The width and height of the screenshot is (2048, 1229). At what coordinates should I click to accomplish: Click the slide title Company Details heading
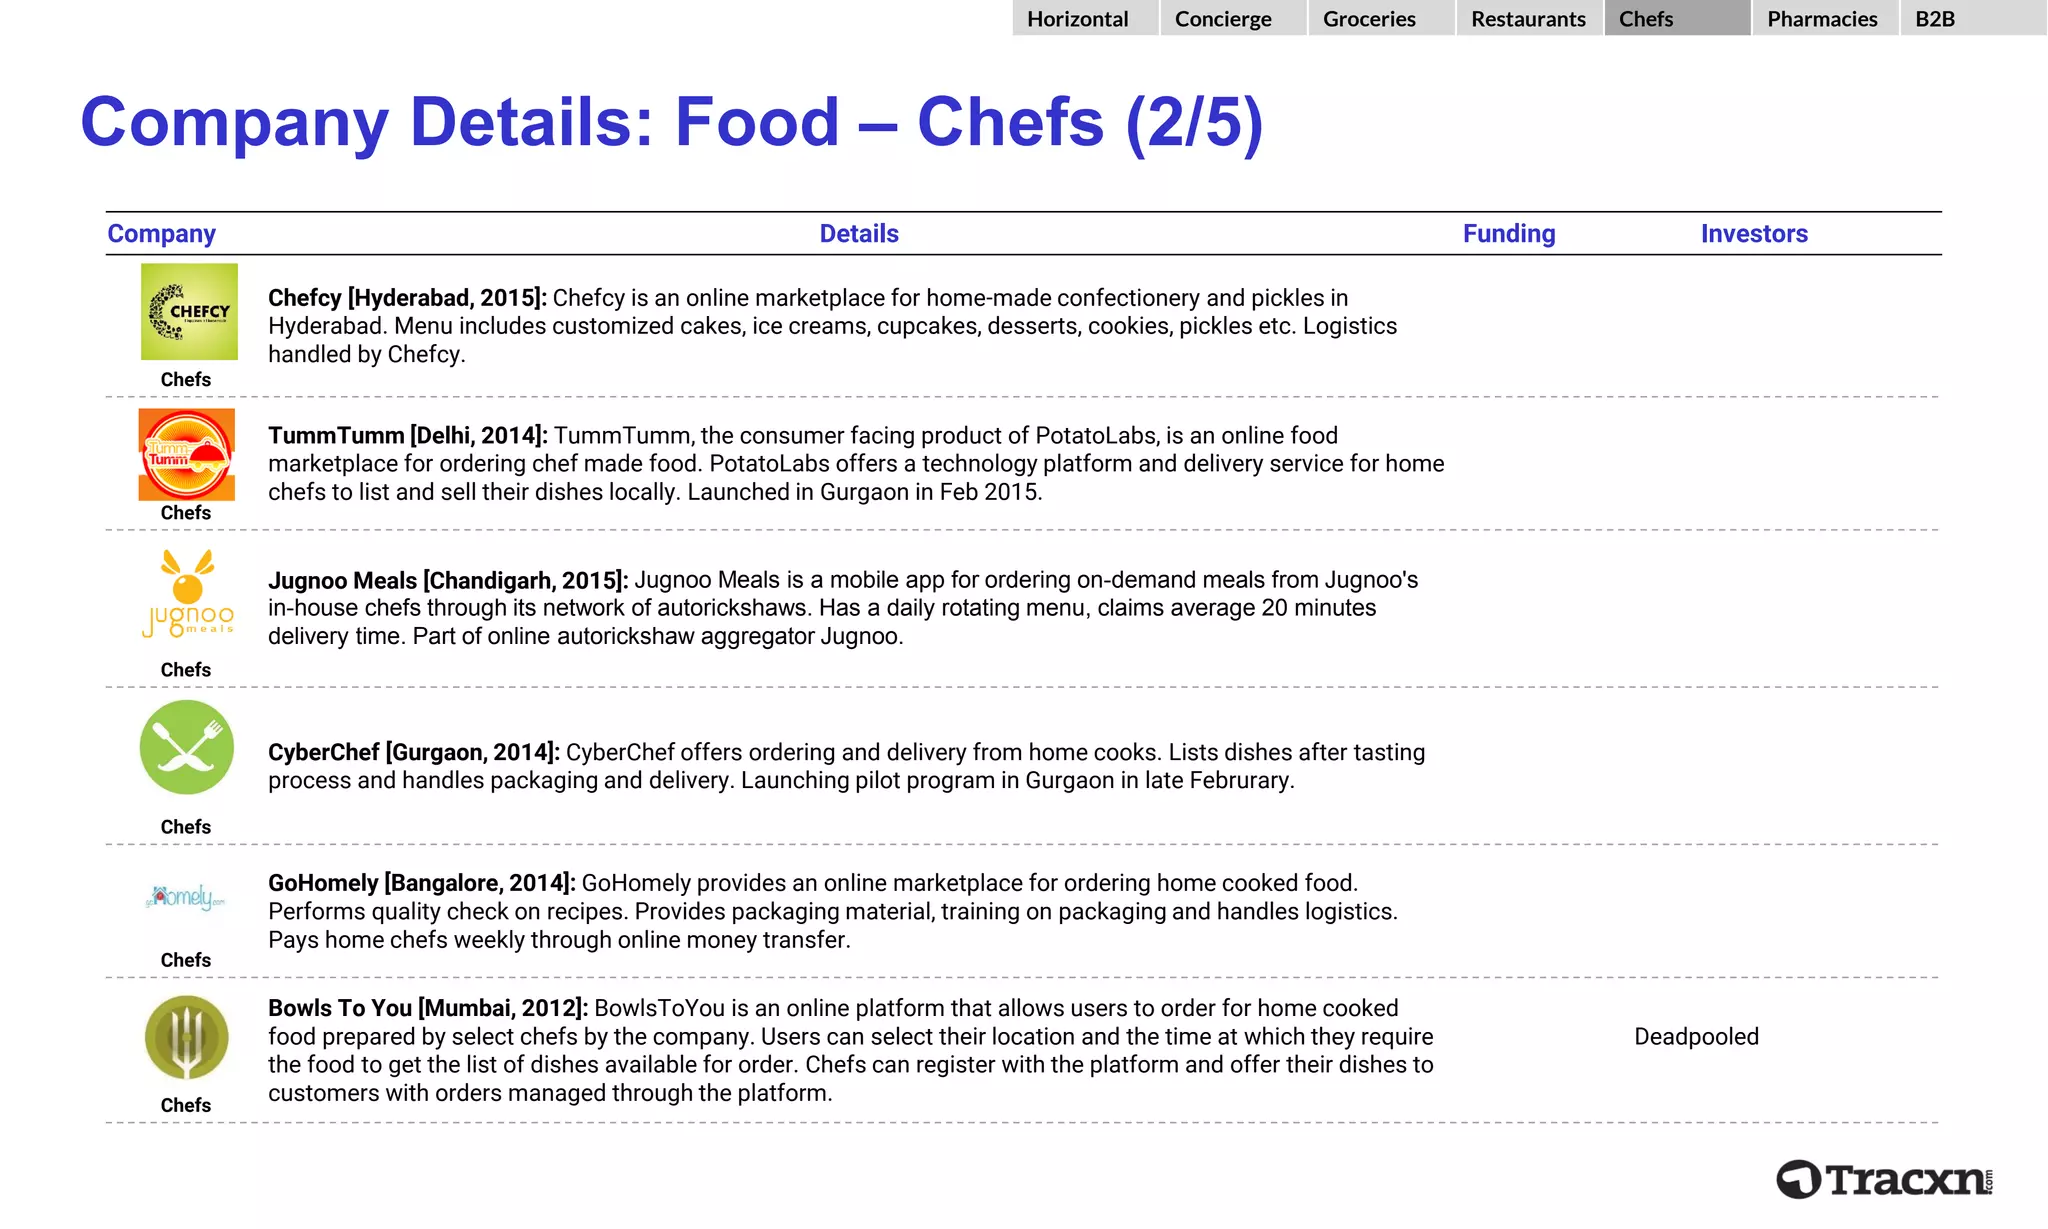pyautogui.click(x=672, y=122)
